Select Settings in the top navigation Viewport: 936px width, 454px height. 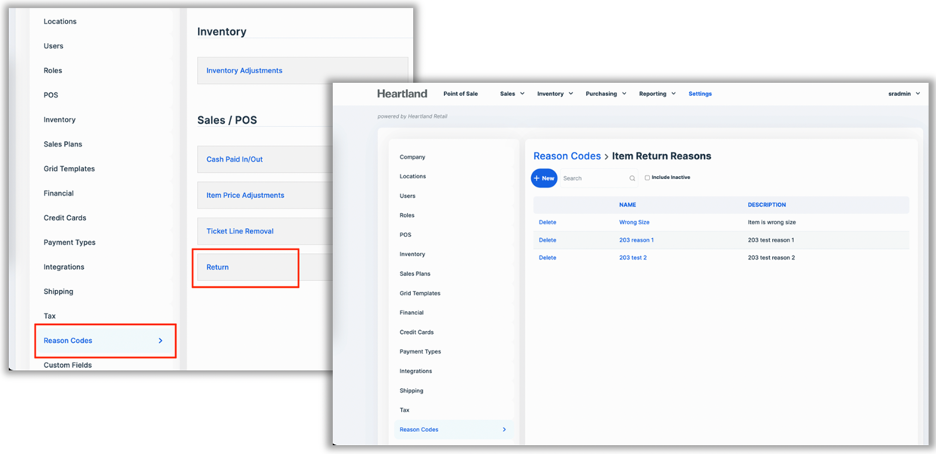point(700,94)
